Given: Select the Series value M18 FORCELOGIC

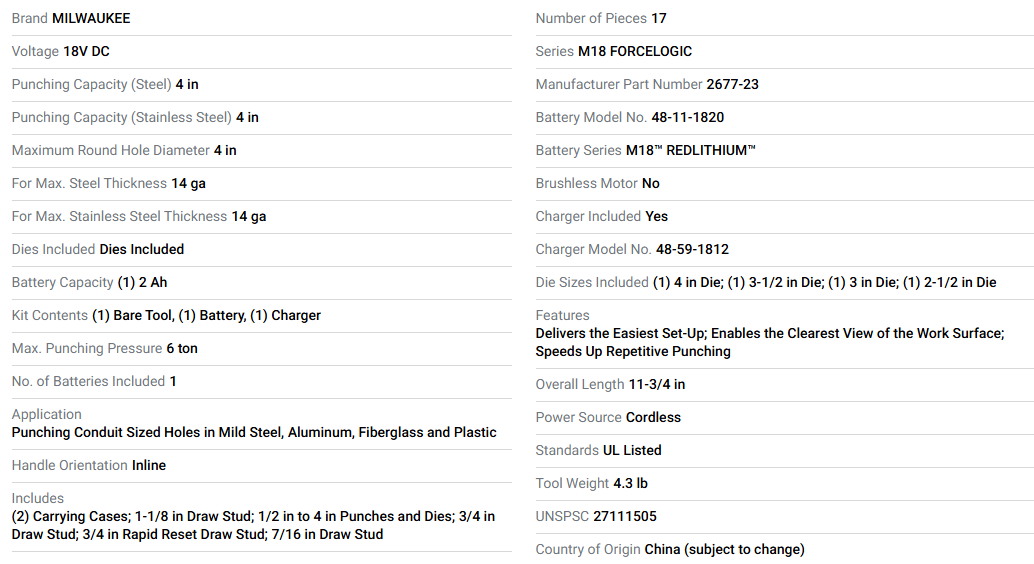Looking at the screenshot, I should 634,51.
